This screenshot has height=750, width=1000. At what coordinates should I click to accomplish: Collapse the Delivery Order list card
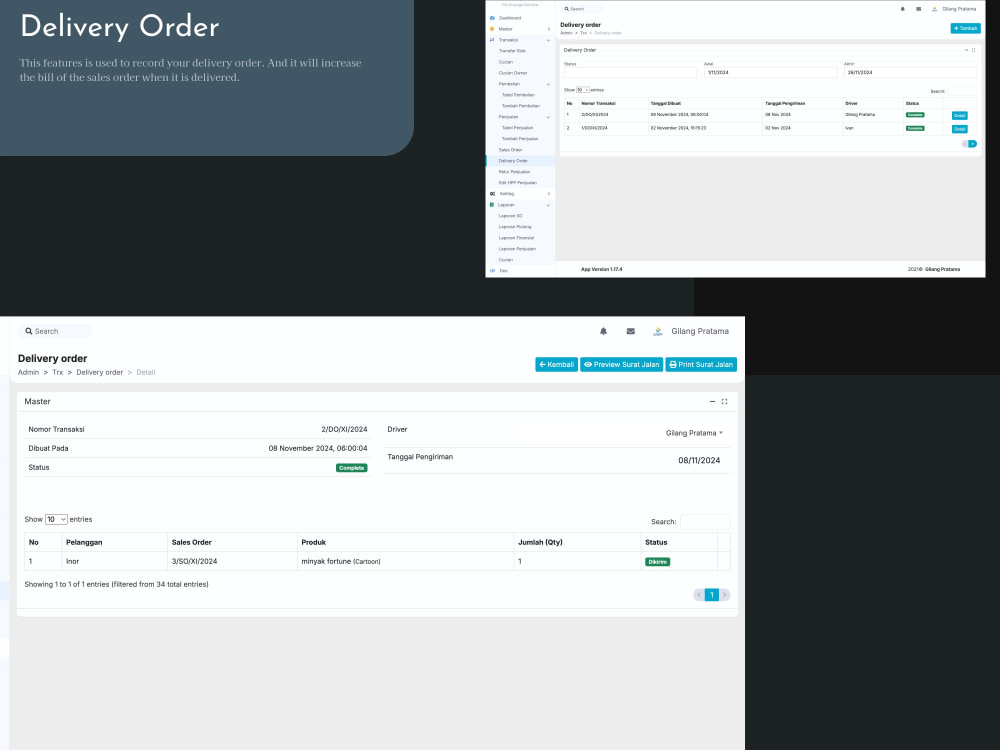(966, 50)
